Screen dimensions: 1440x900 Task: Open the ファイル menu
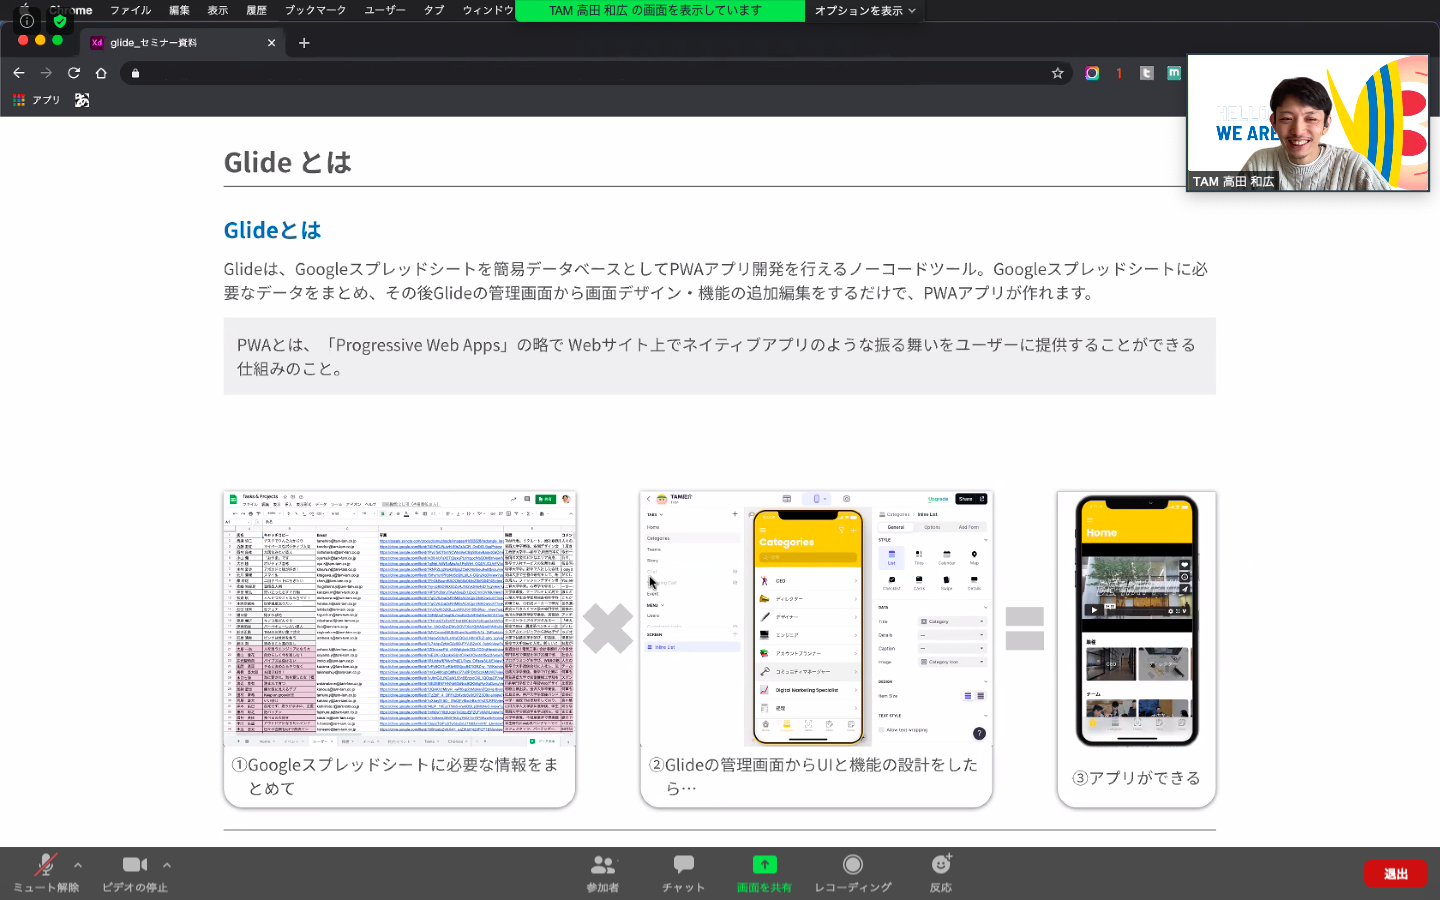click(130, 10)
